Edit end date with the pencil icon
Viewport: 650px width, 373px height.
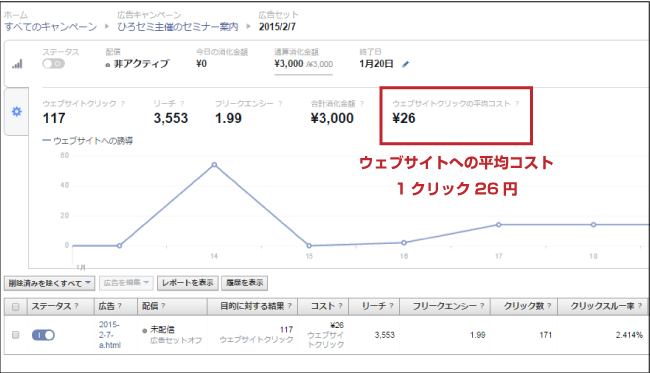[x=406, y=64]
